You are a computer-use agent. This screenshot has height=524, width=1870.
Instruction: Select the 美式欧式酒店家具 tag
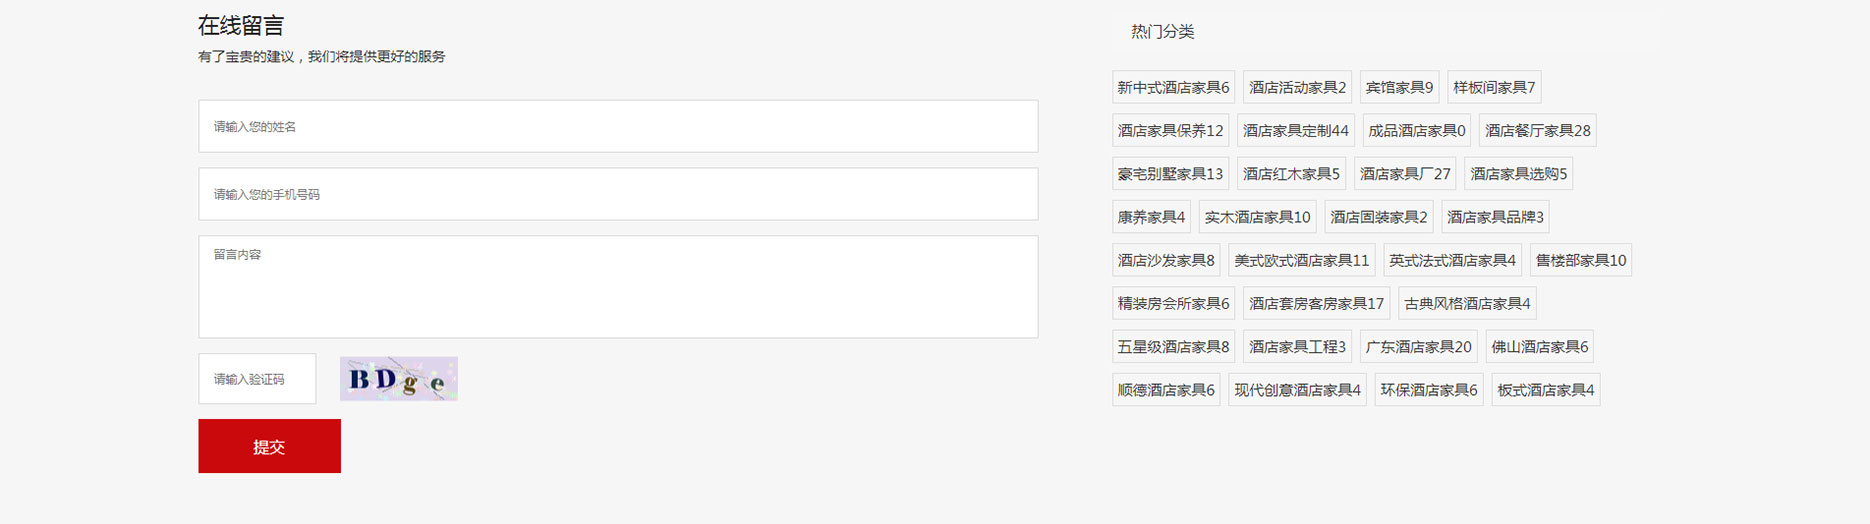point(1301,260)
